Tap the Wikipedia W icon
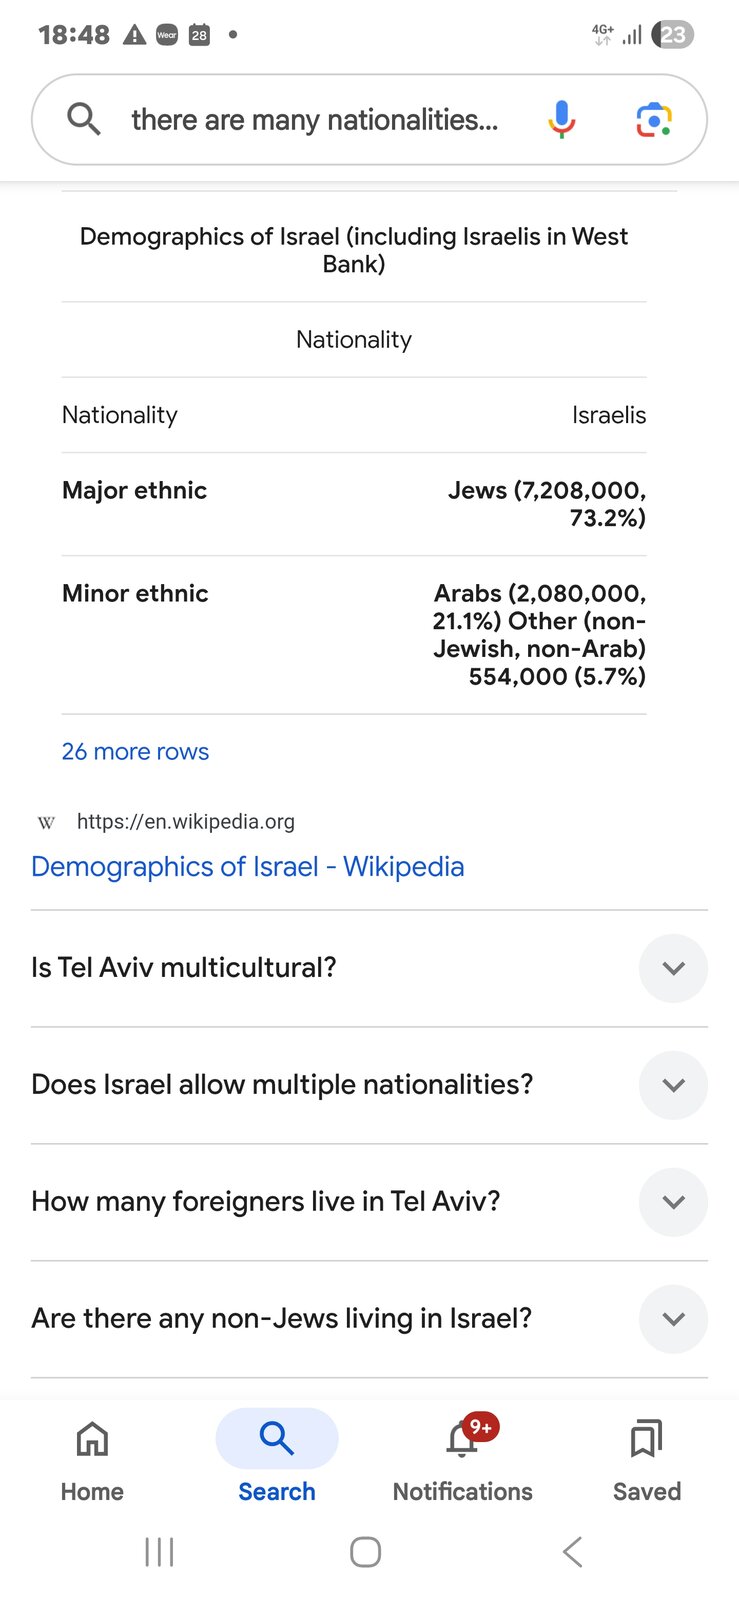Image resolution: width=739 pixels, height=1600 pixels. [45, 822]
